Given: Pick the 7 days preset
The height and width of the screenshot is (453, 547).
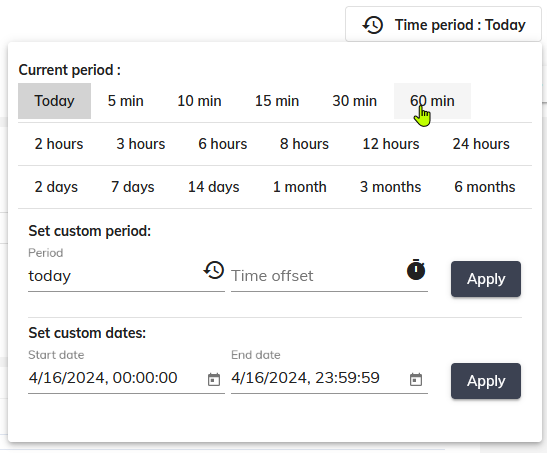Looking at the screenshot, I should 133,187.
